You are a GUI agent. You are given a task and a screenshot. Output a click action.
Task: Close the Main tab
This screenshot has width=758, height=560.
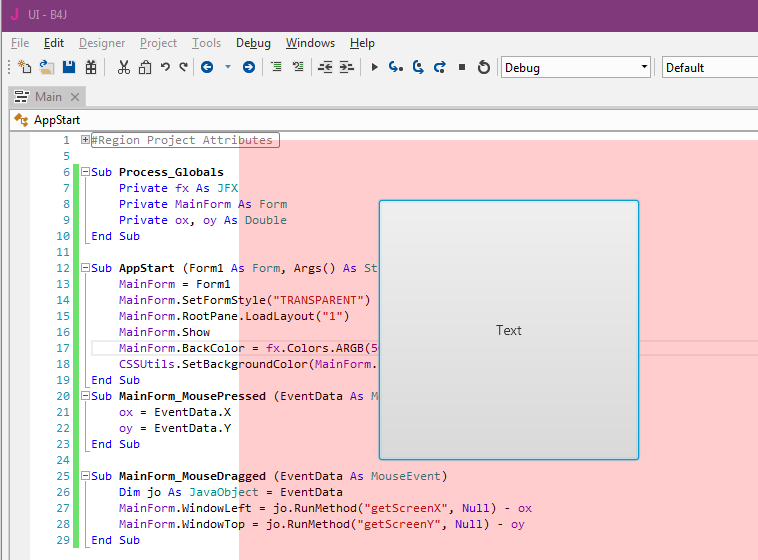coord(75,97)
